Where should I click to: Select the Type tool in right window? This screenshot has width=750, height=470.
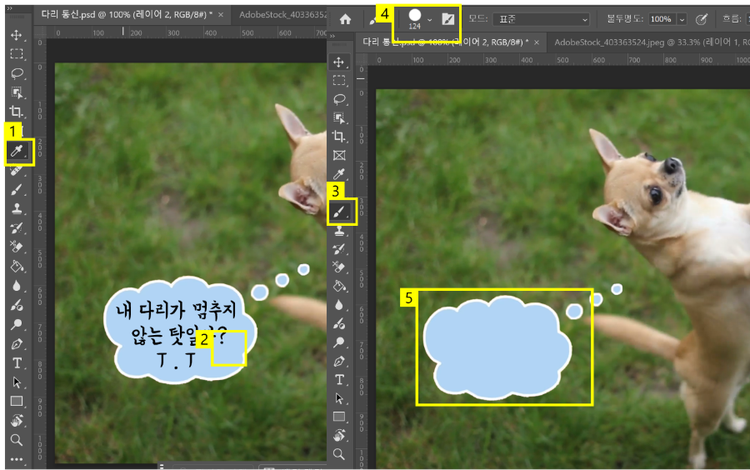tap(339, 380)
